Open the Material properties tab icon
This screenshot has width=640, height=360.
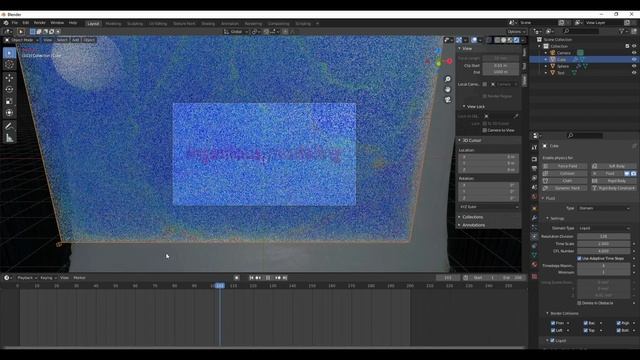point(534,264)
